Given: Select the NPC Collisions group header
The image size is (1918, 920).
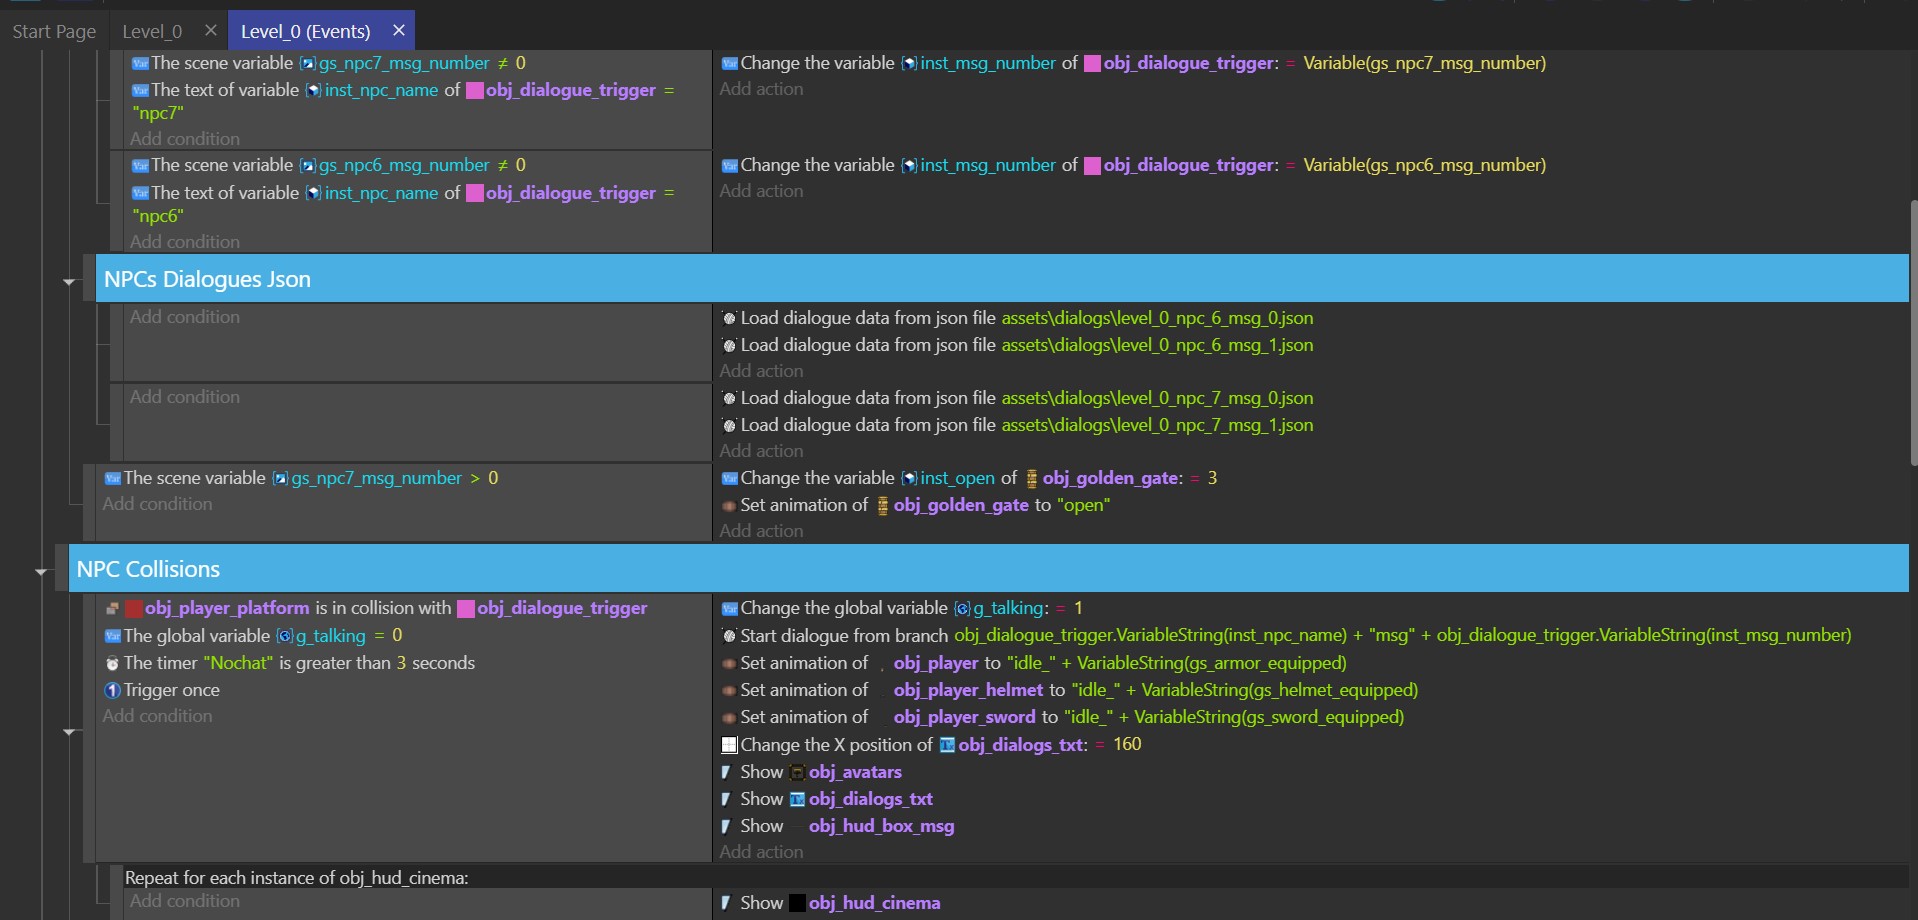Looking at the screenshot, I should point(148,568).
